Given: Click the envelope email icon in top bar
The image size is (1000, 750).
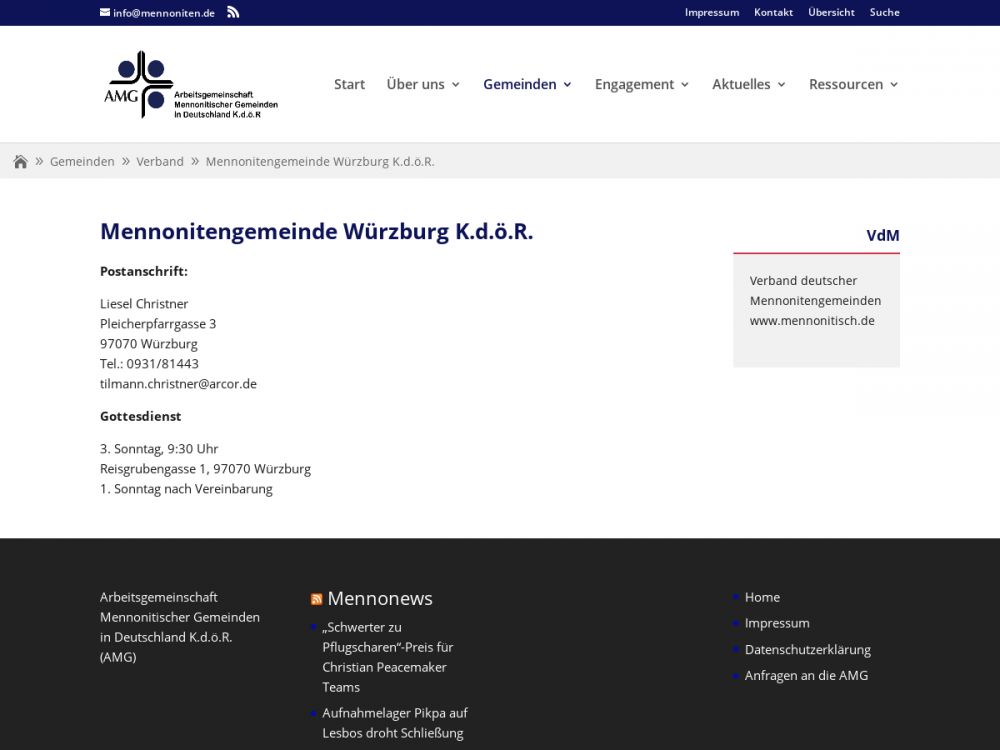Looking at the screenshot, I should [x=105, y=13].
